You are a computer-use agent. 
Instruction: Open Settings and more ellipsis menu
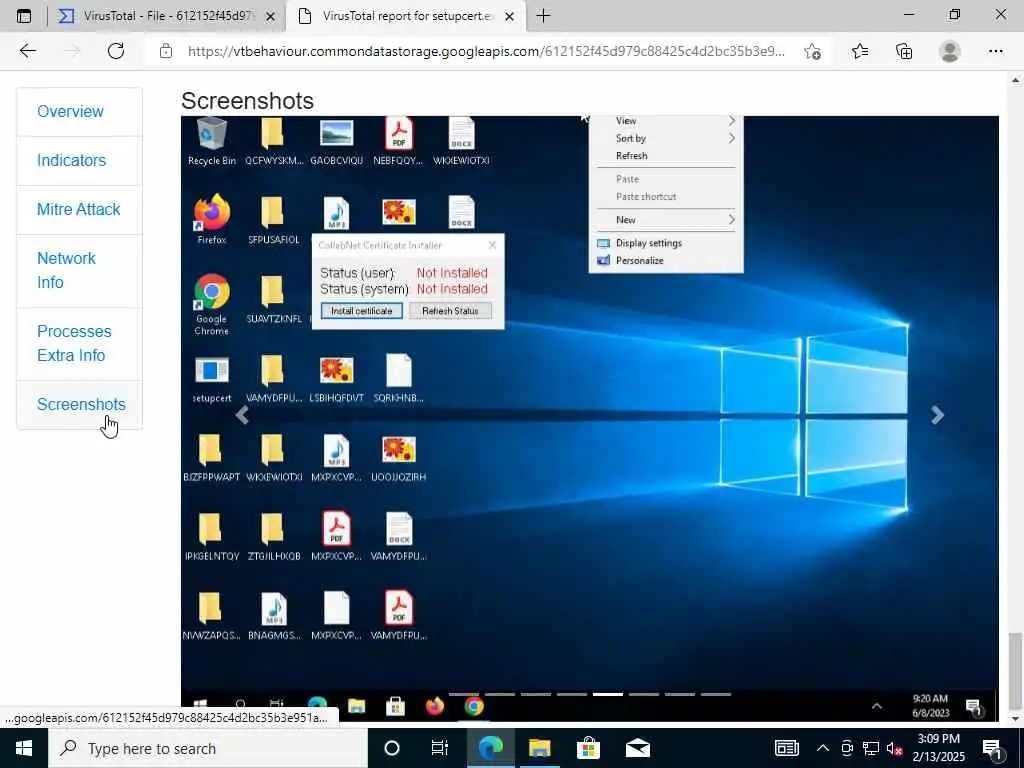point(995,51)
